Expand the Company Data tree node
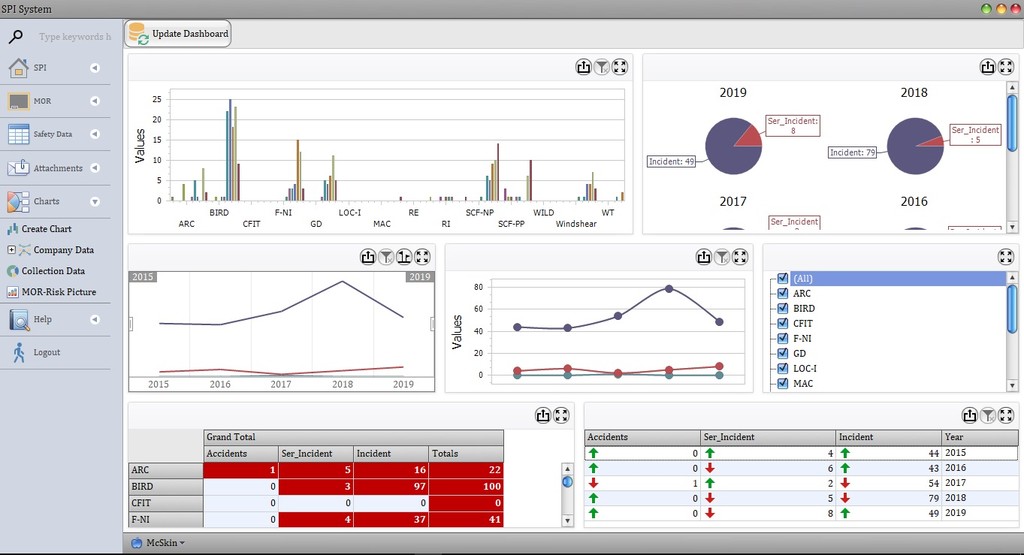 [11, 250]
